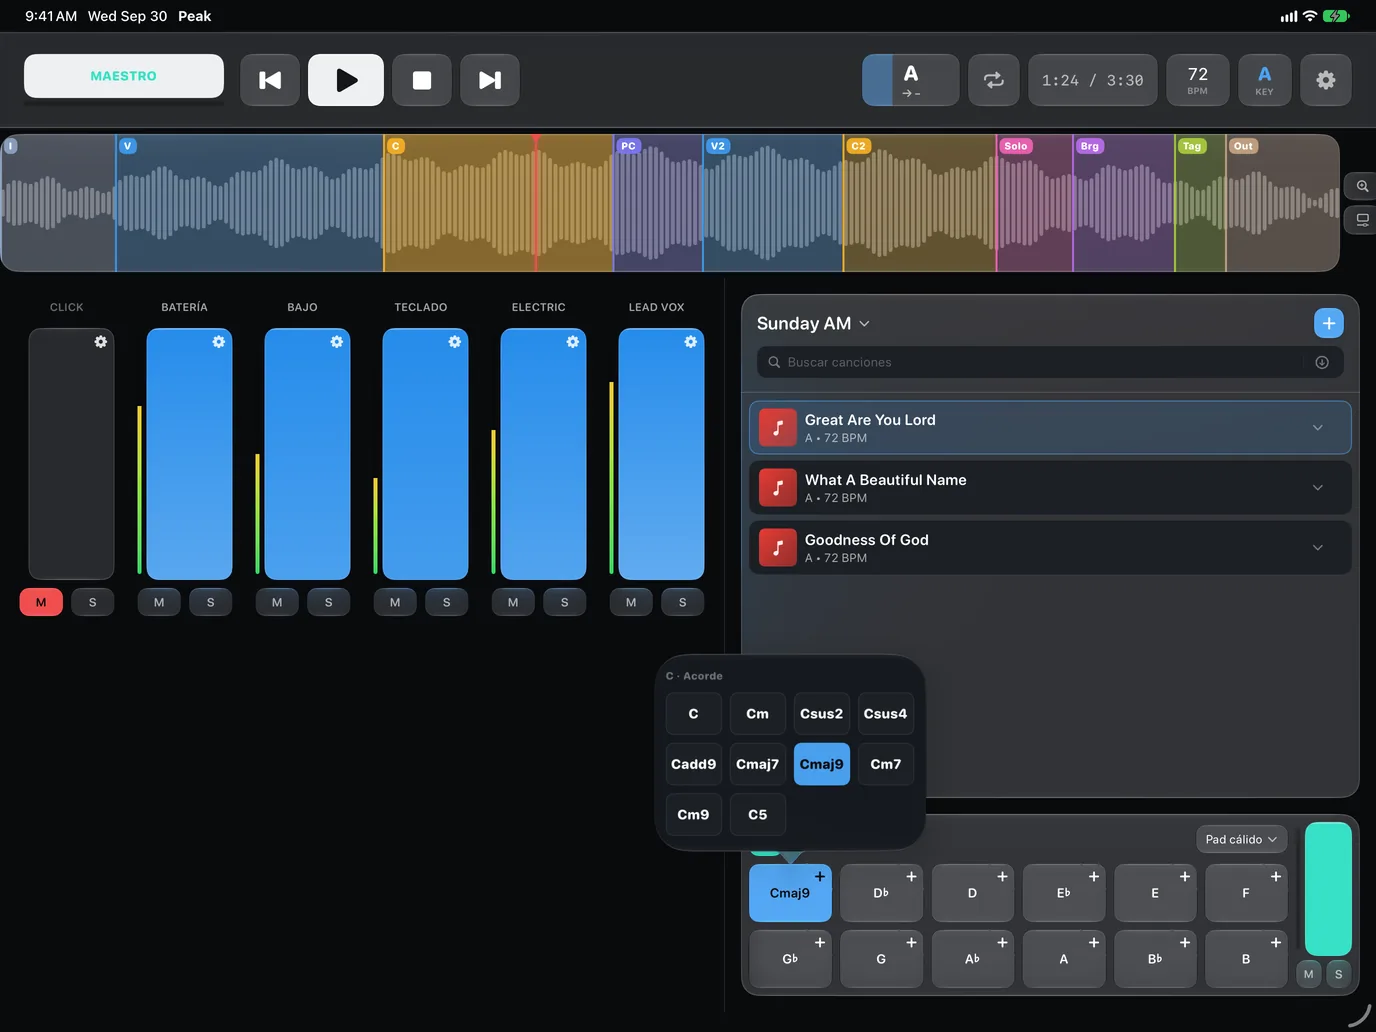Trigger the Bb pad
The height and width of the screenshot is (1032, 1376).
tap(1155, 959)
